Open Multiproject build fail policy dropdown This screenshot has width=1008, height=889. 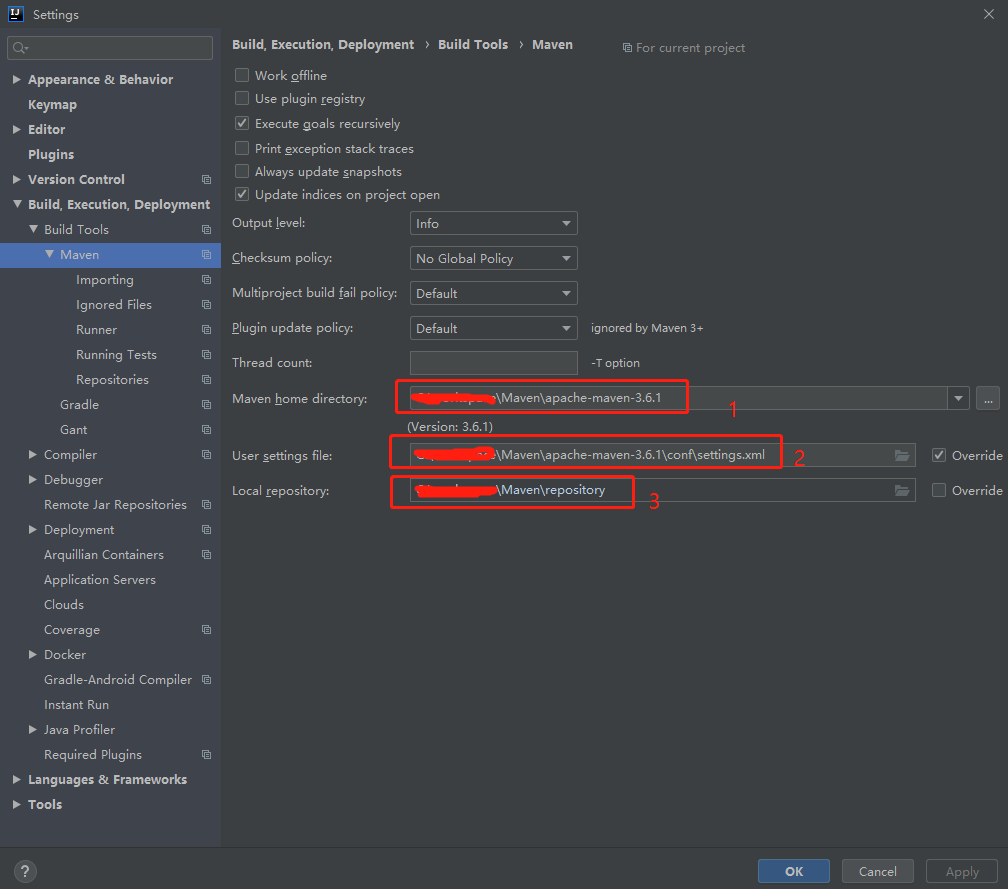tap(493, 293)
